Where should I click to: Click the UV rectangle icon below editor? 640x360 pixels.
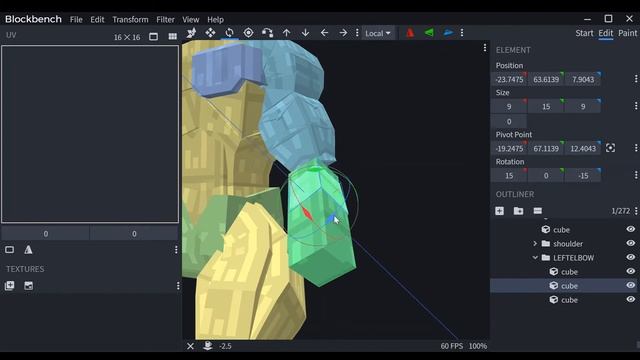click(9, 249)
